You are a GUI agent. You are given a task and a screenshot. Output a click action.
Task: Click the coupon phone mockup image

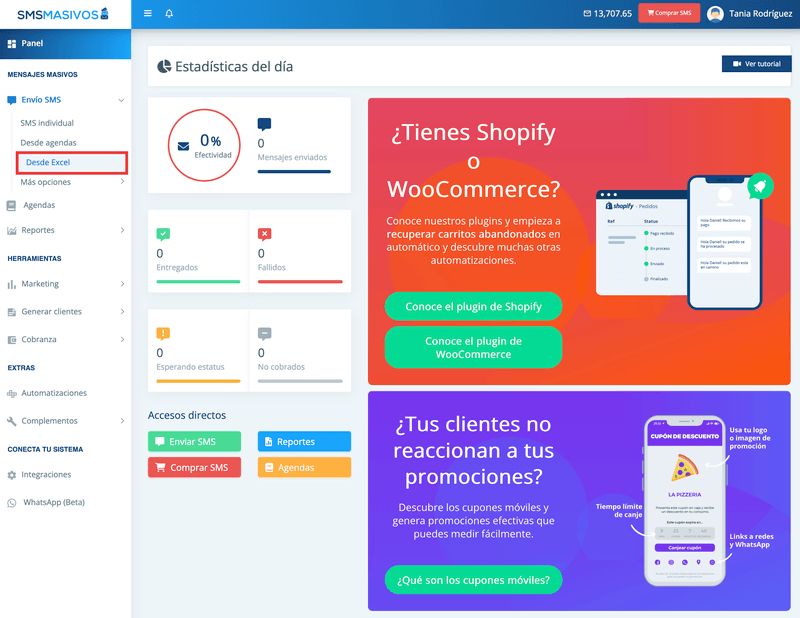[x=685, y=501]
